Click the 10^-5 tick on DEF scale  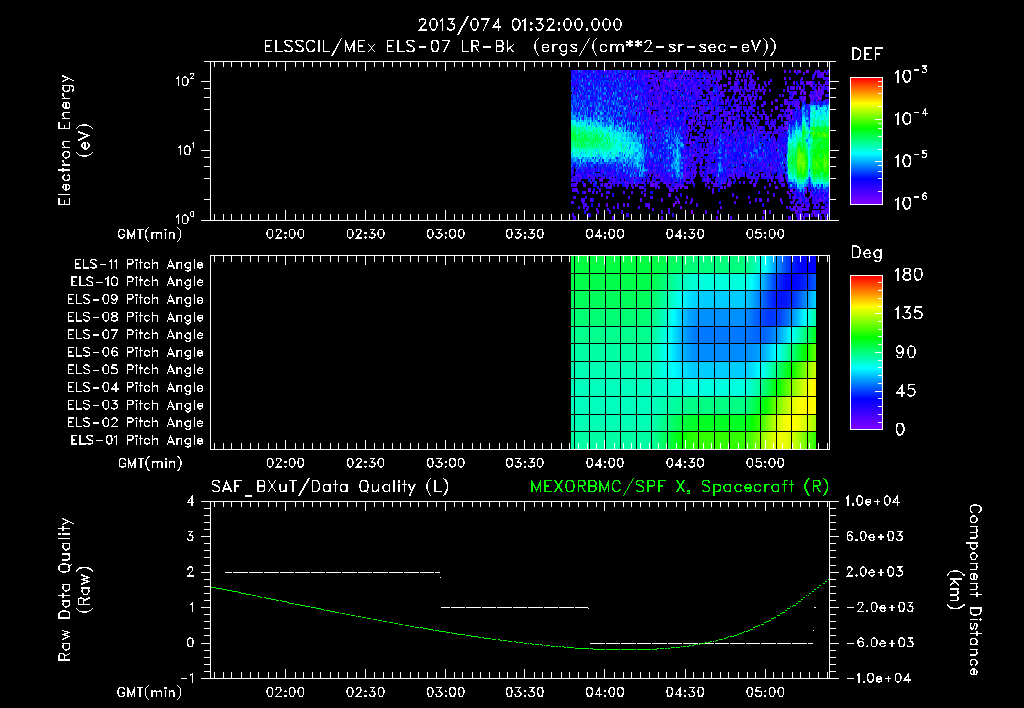(910, 160)
